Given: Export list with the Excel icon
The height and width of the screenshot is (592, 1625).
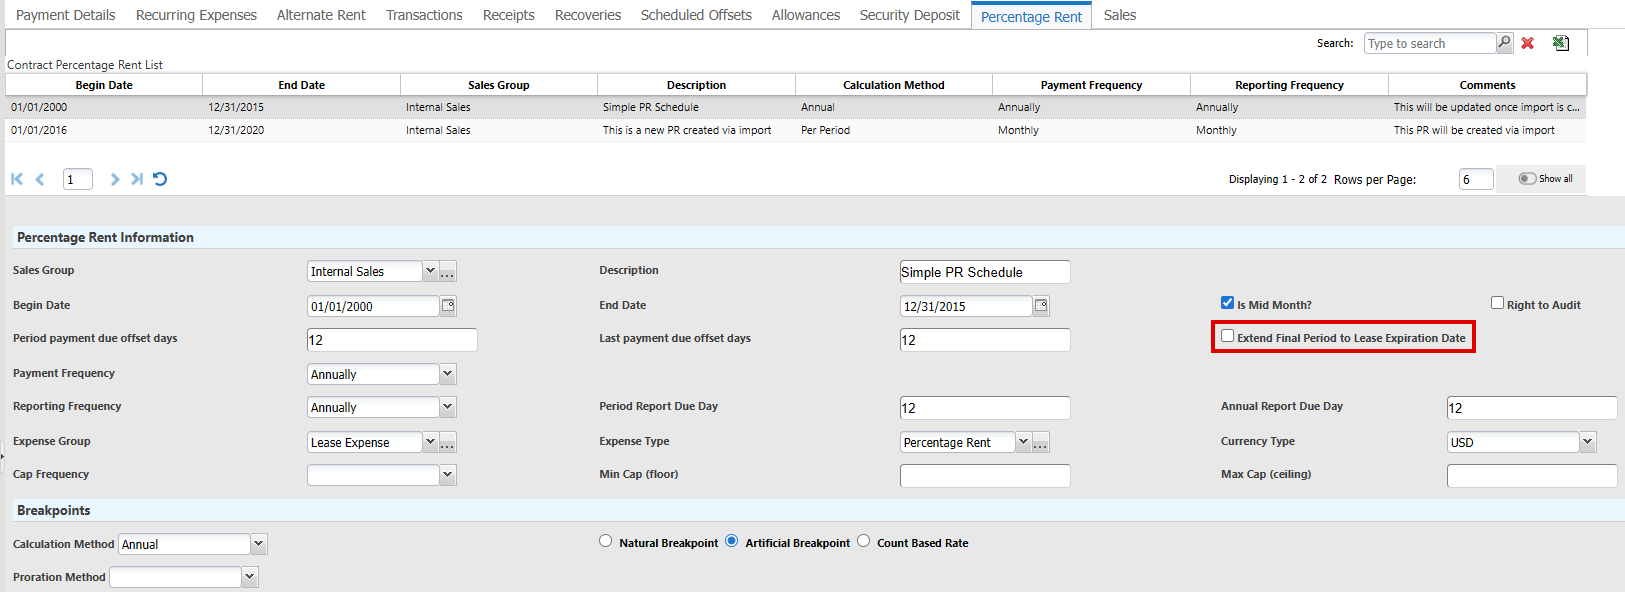Looking at the screenshot, I should (x=1560, y=43).
